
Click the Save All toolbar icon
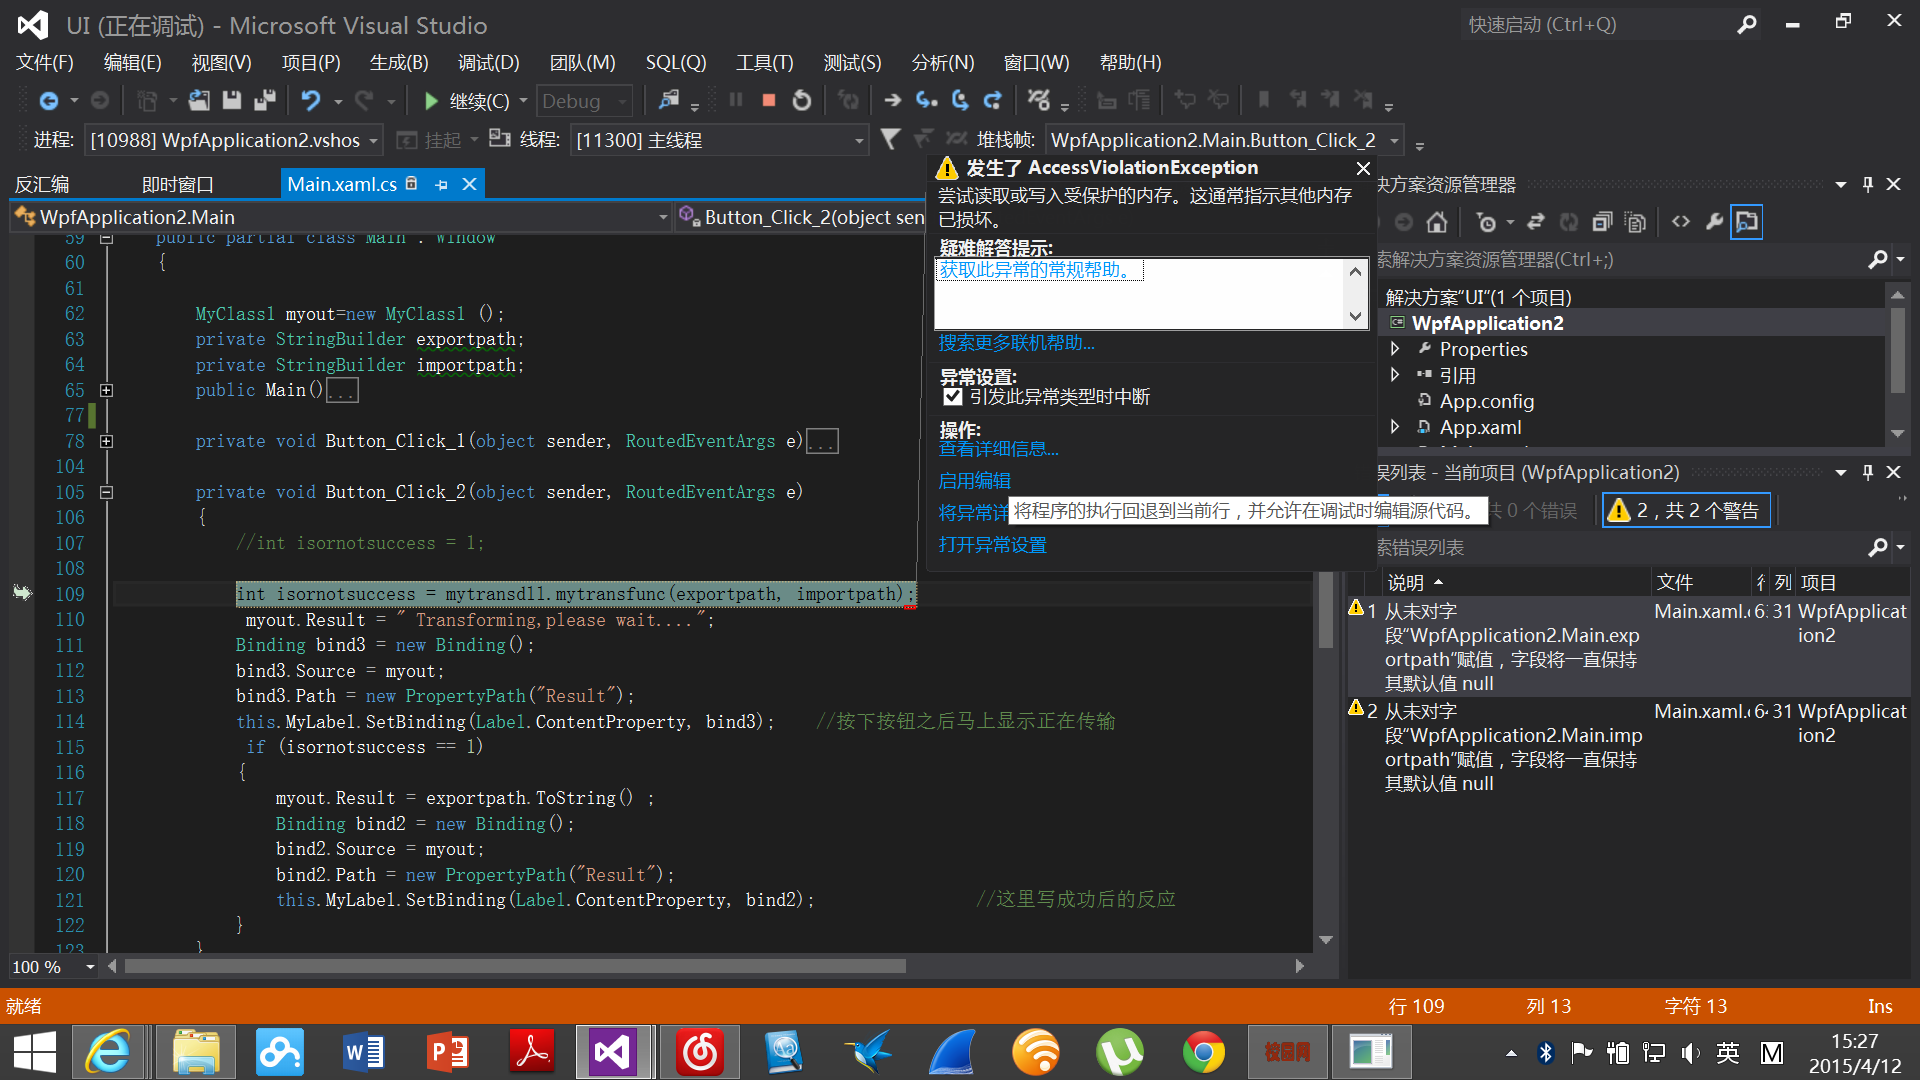click(x=265, y=101)
